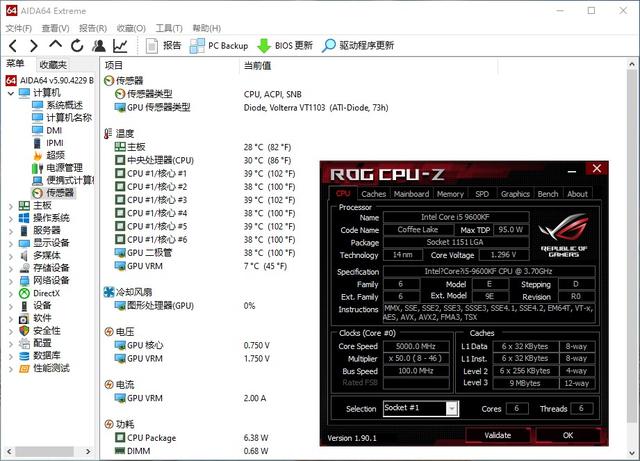The image size is (640, 461).
Task: Open 驱动程序更新 driver update tool
Action: pos(358,45)
